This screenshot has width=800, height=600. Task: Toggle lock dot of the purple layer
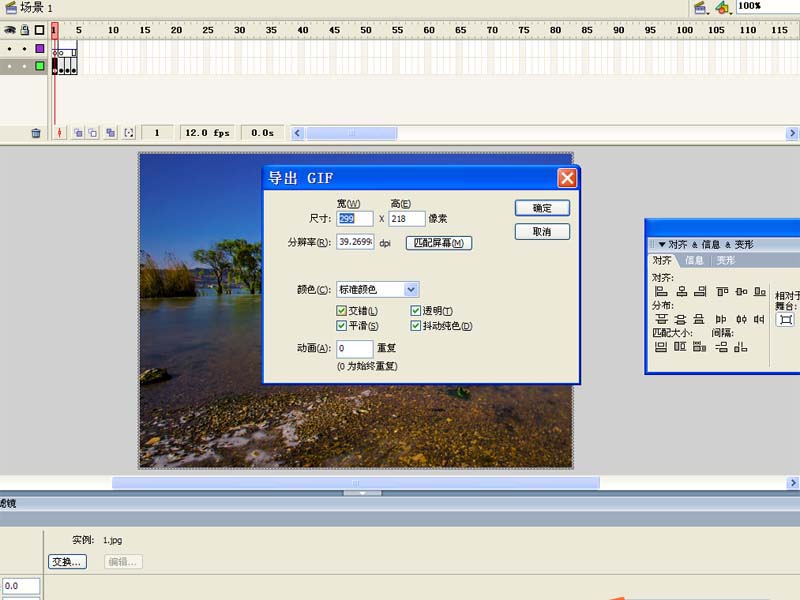coord(24,49)
